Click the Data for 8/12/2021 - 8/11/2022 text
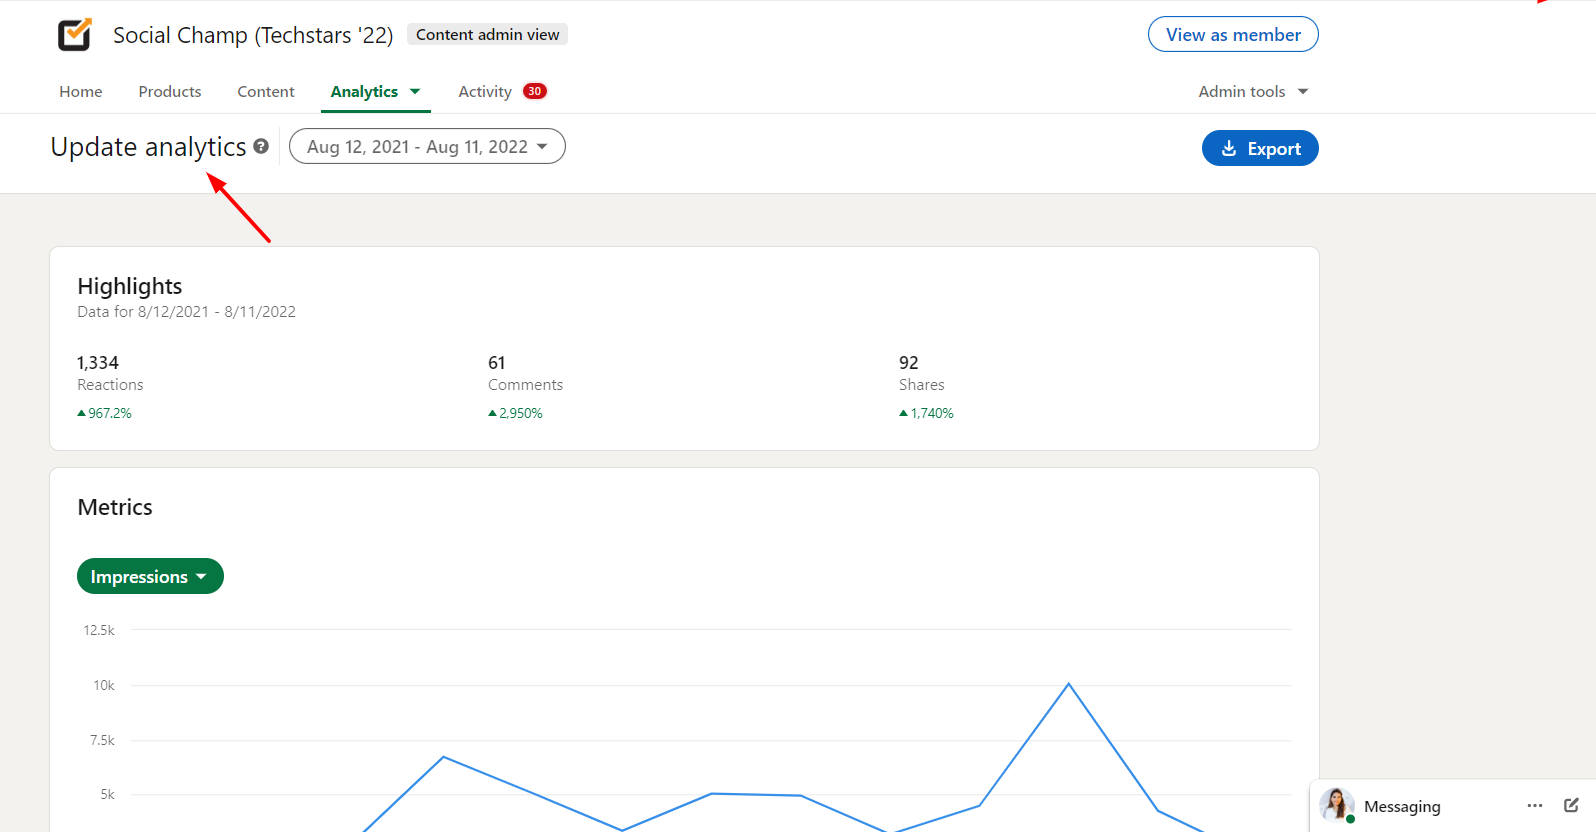The height and width of the screenshot is (832, 1596). coord(187,312)
